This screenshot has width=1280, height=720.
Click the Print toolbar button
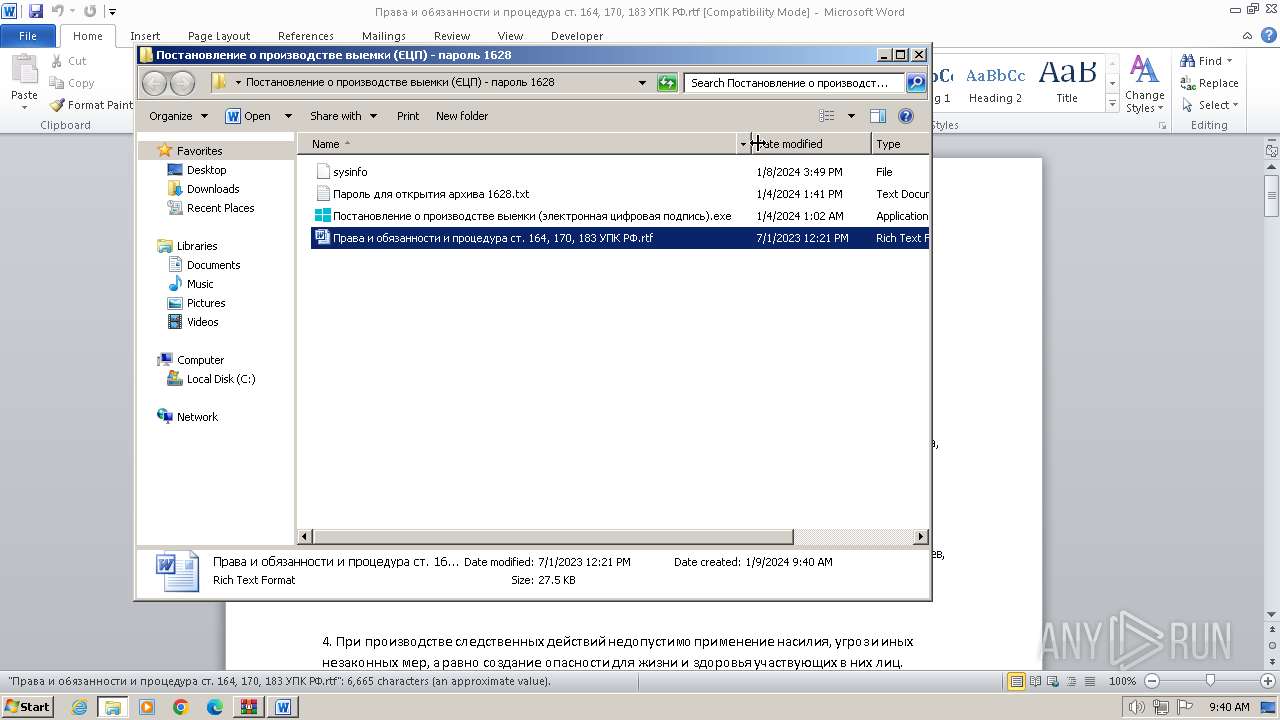[408, 116]
